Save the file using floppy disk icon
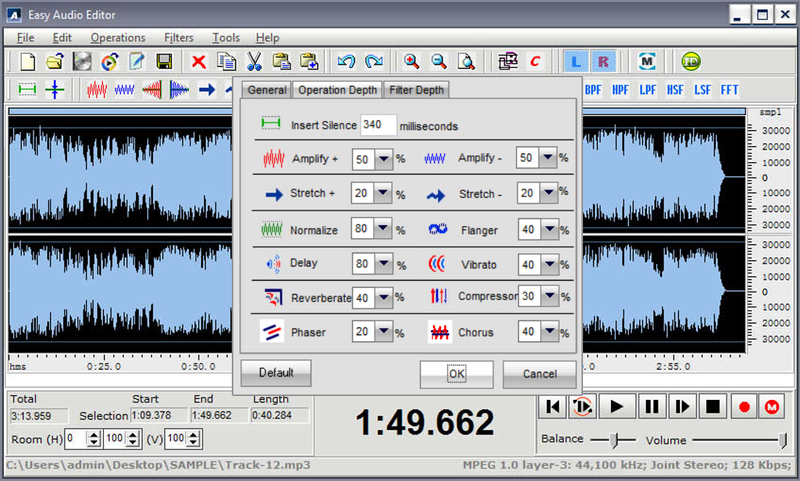Screen dimensions: 800x481 164,62
